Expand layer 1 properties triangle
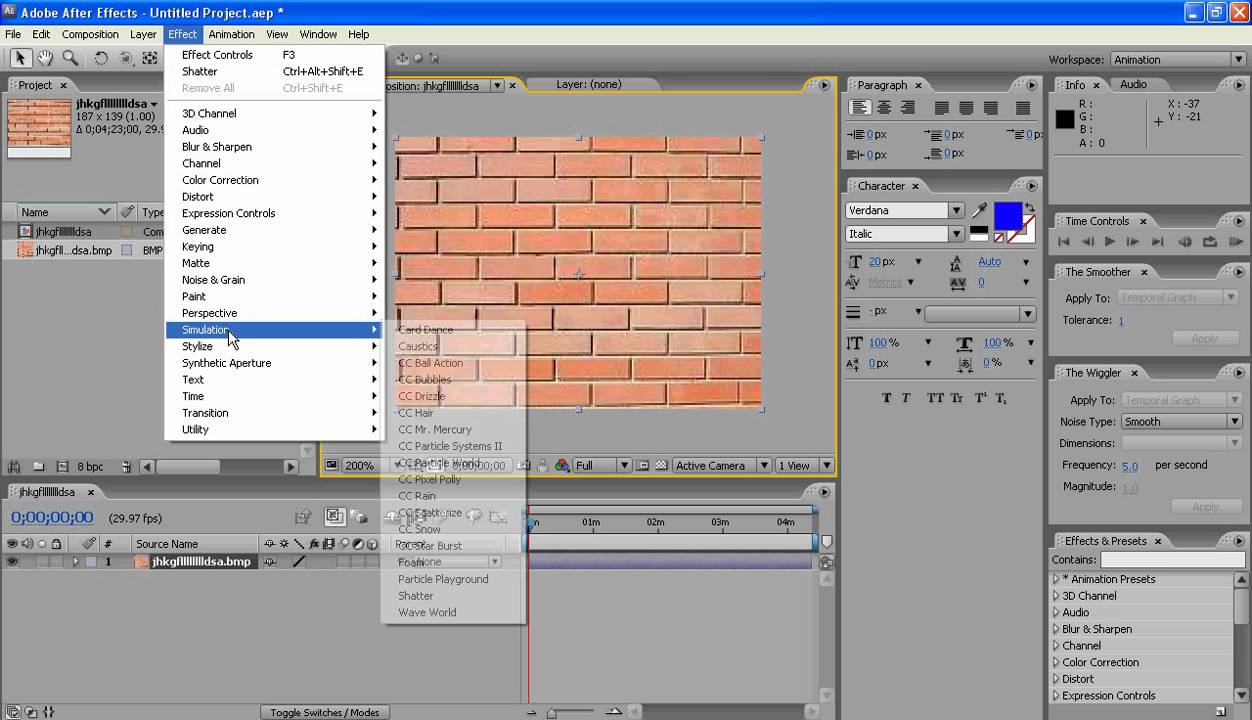Viewport: 1252px width, 720px height. [x=75, y=562]
